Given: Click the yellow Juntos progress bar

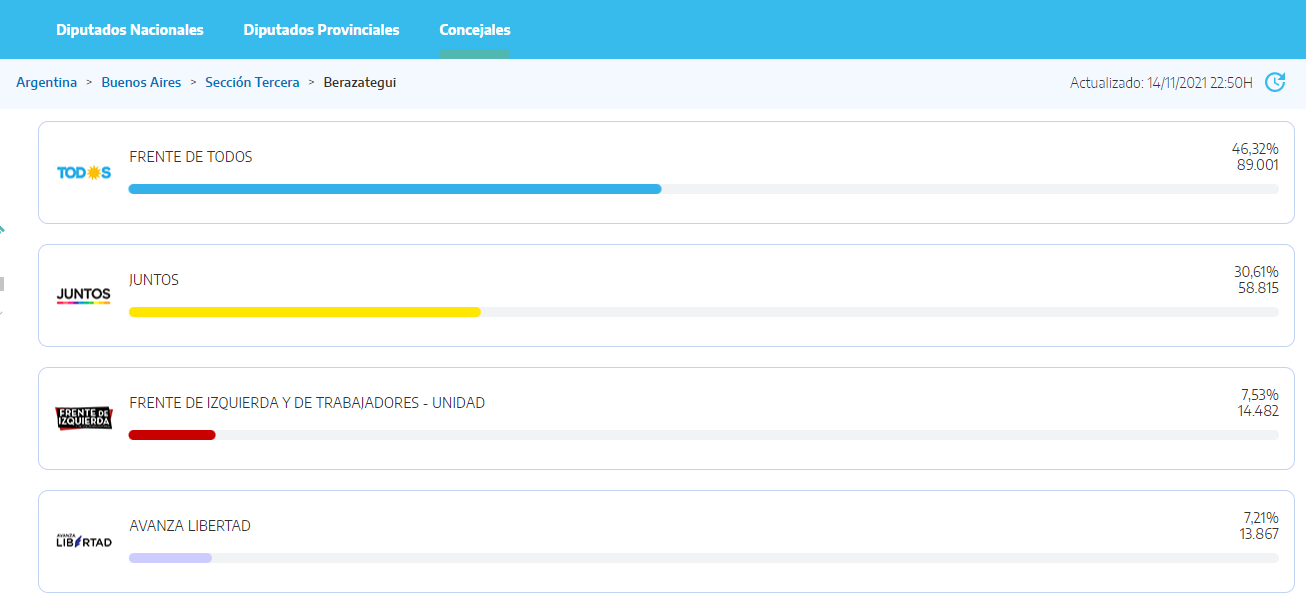Looking at the screenshot, I should point(305,312).
